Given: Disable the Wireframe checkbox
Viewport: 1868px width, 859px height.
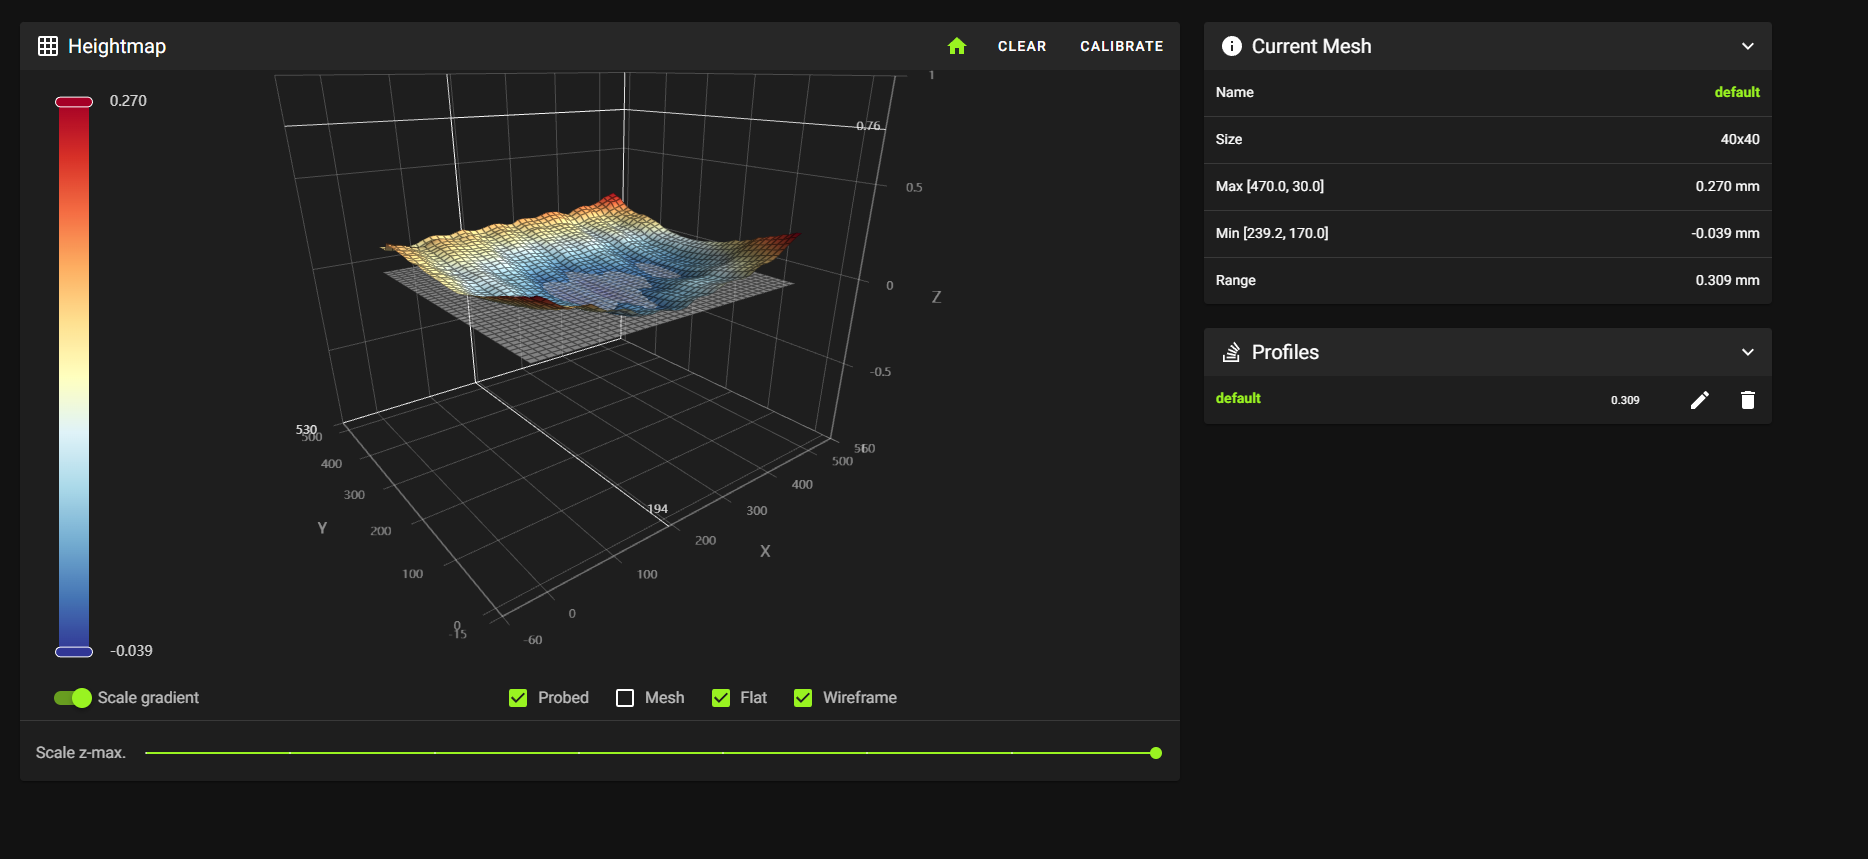Looking at the screenshot, I should [x=803, y=698].
